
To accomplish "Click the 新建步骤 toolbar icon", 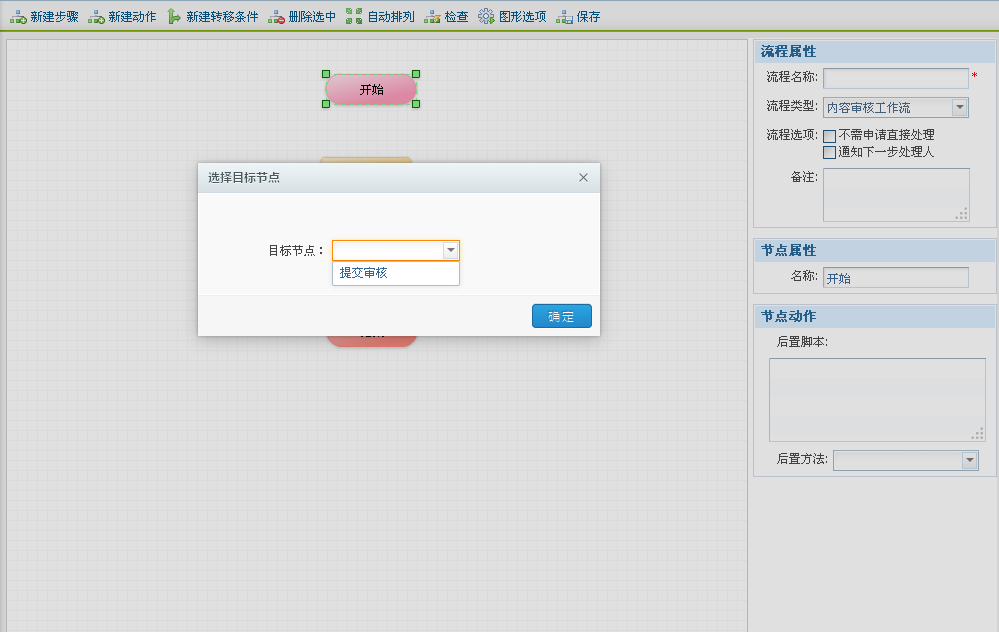I will (18, 17).
